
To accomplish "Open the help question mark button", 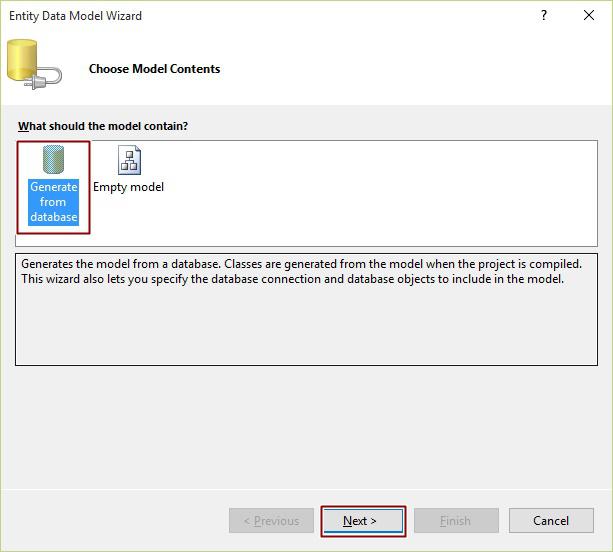I will [544, 15].
